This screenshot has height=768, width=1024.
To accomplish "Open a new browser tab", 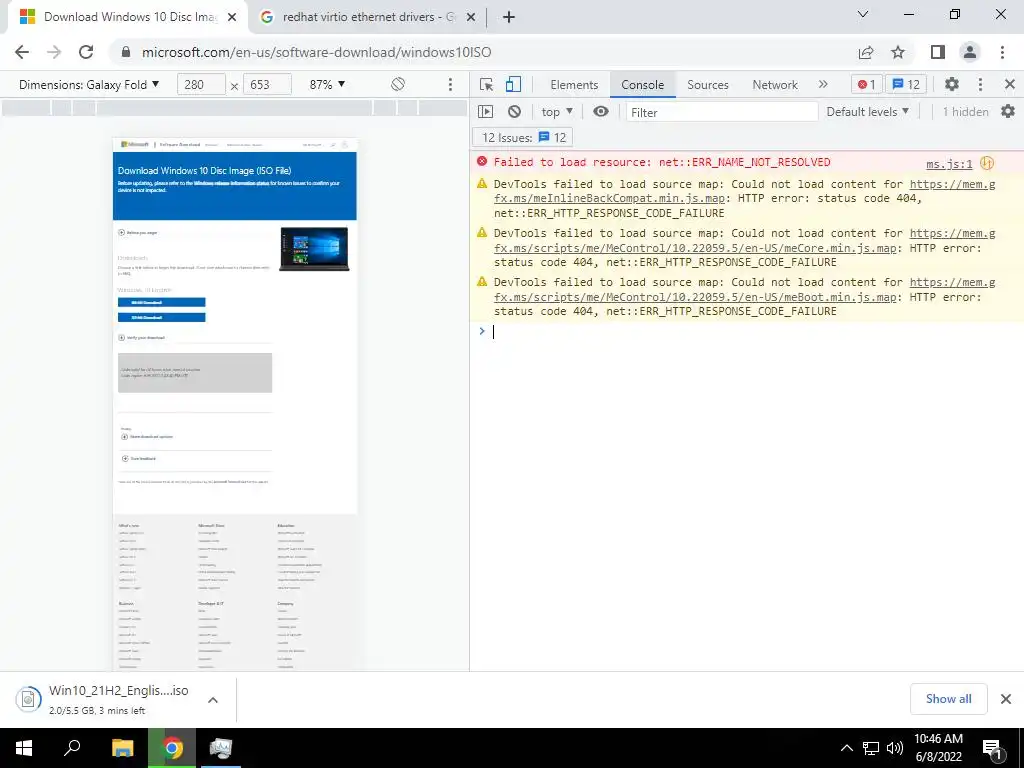I will pos(509,17).
